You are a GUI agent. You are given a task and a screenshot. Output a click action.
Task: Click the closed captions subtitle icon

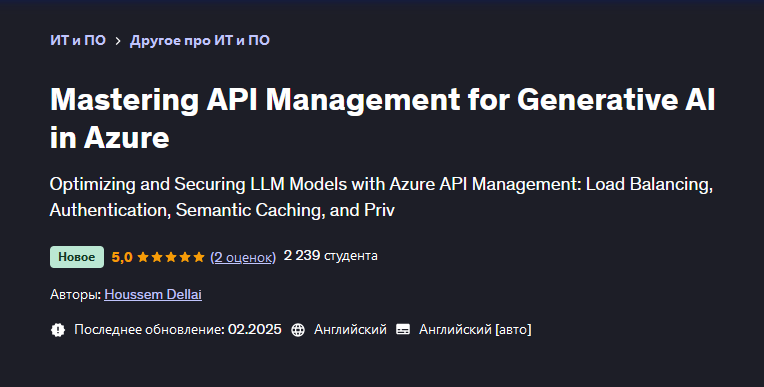click(403, 329)
